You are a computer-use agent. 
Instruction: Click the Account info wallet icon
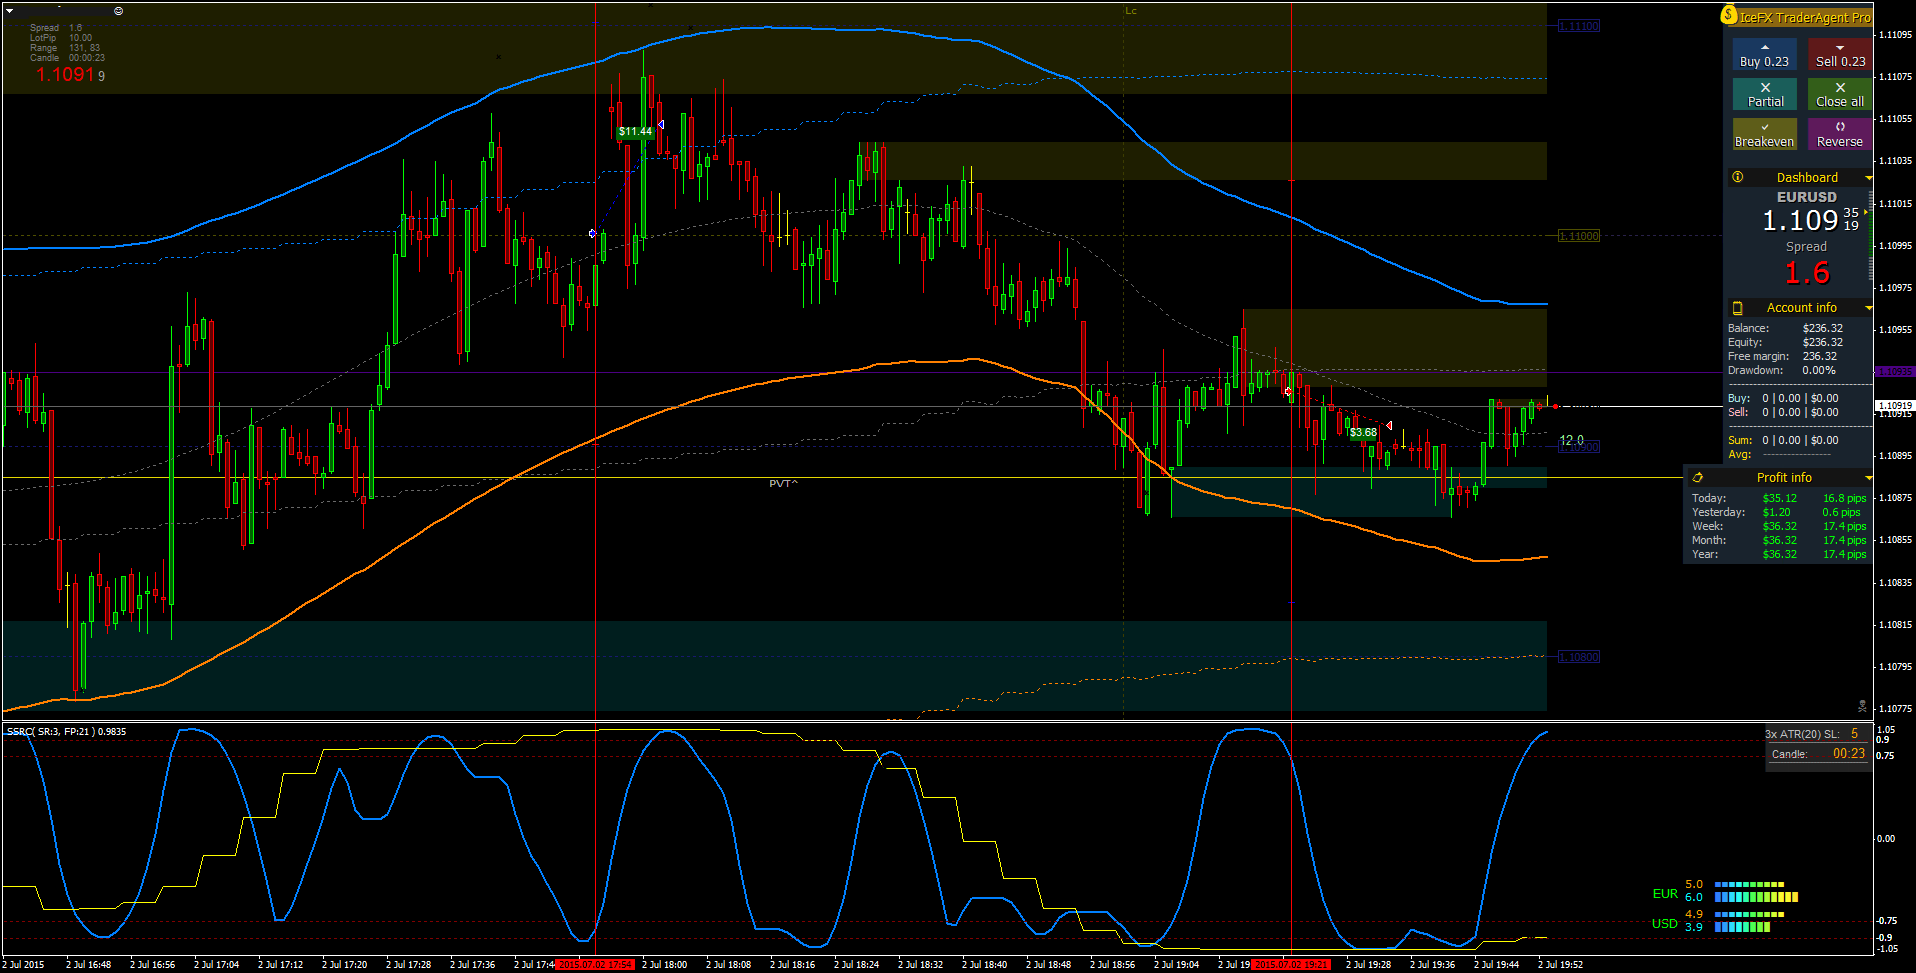(1738, 308)
